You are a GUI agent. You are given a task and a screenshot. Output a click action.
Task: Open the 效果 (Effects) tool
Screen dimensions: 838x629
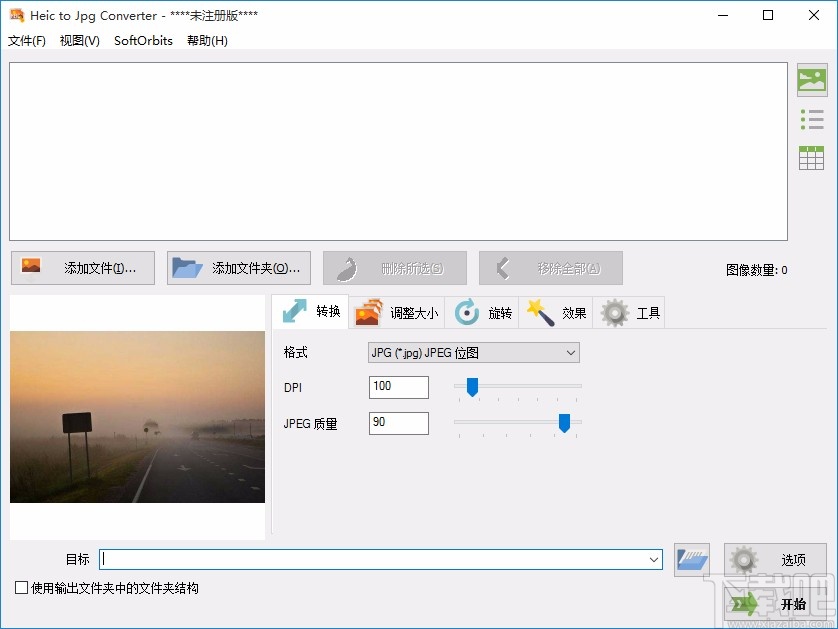[557, 312]
